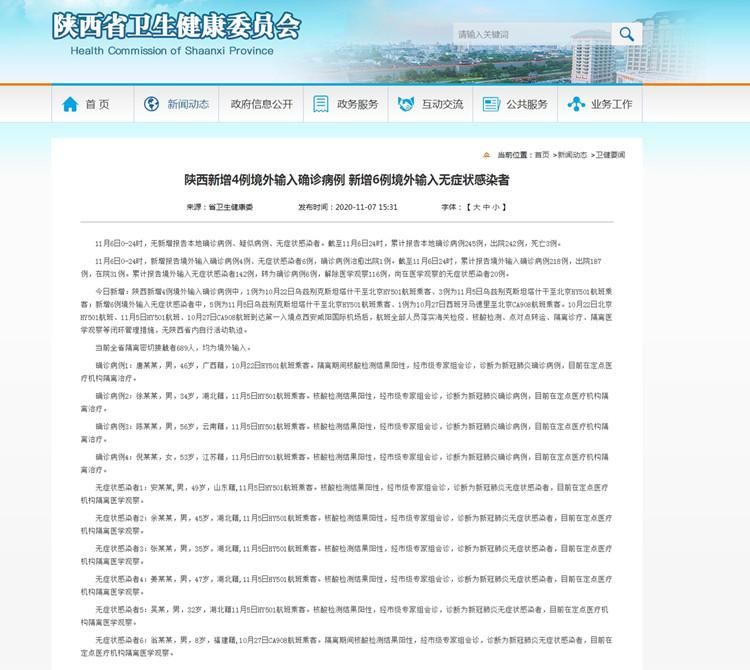Click publish time 2020-11-07 15:31
The height and width of the screenshot is (670, 750).
(x=366, y=207)
